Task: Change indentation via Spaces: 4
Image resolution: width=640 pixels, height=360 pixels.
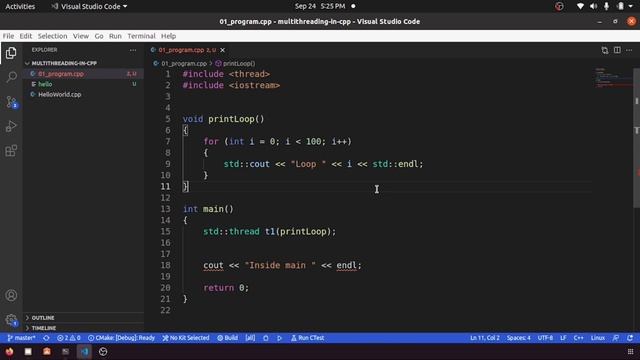Action: pos(519,338)
